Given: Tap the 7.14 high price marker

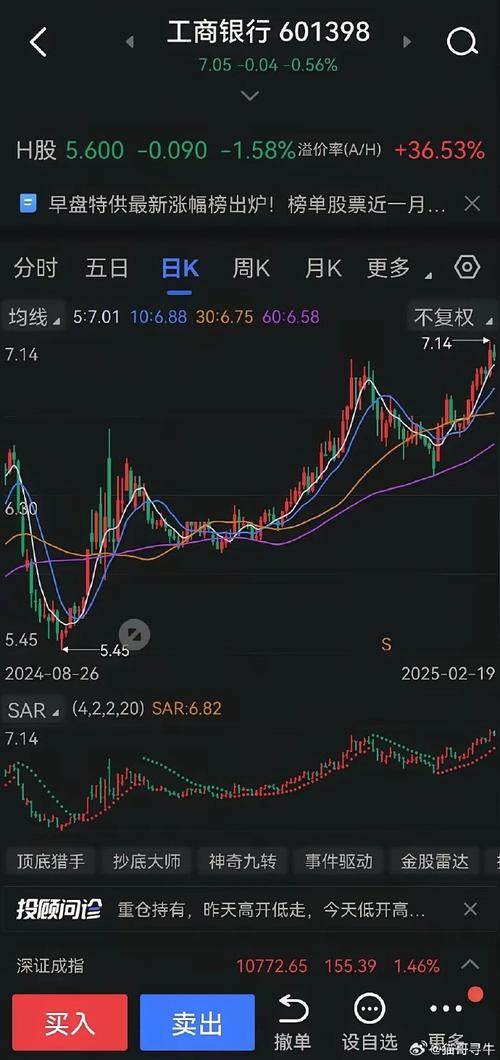Looking at the screenshot, I should pos(436,343).
